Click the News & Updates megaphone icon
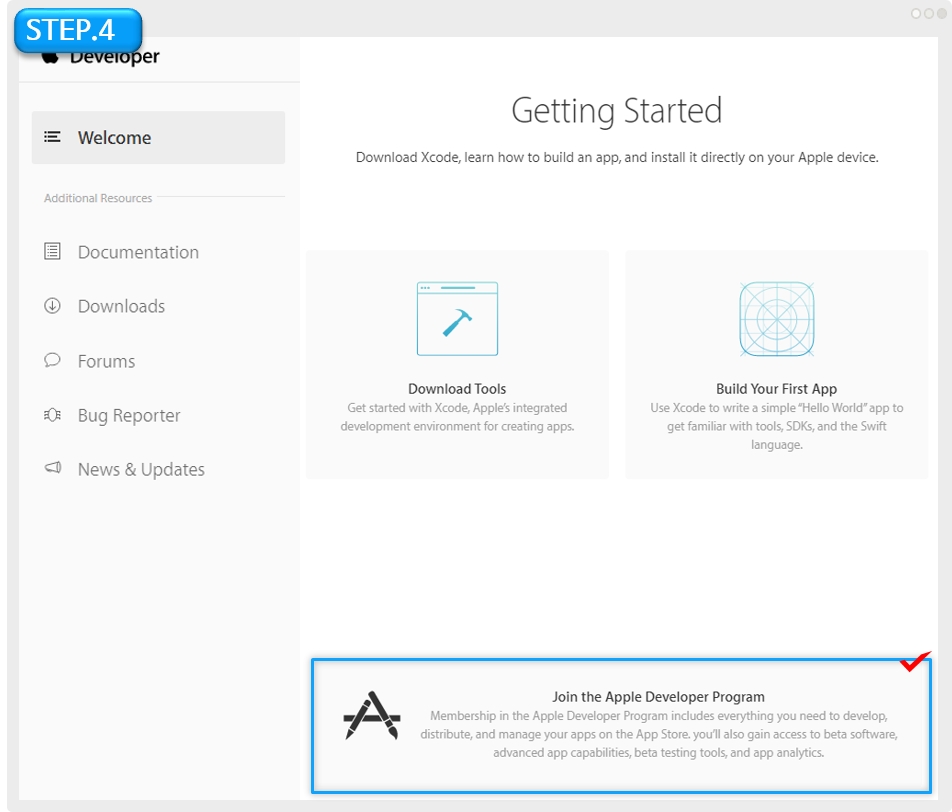Screen dimensions: 952x812 coord(53,469)
